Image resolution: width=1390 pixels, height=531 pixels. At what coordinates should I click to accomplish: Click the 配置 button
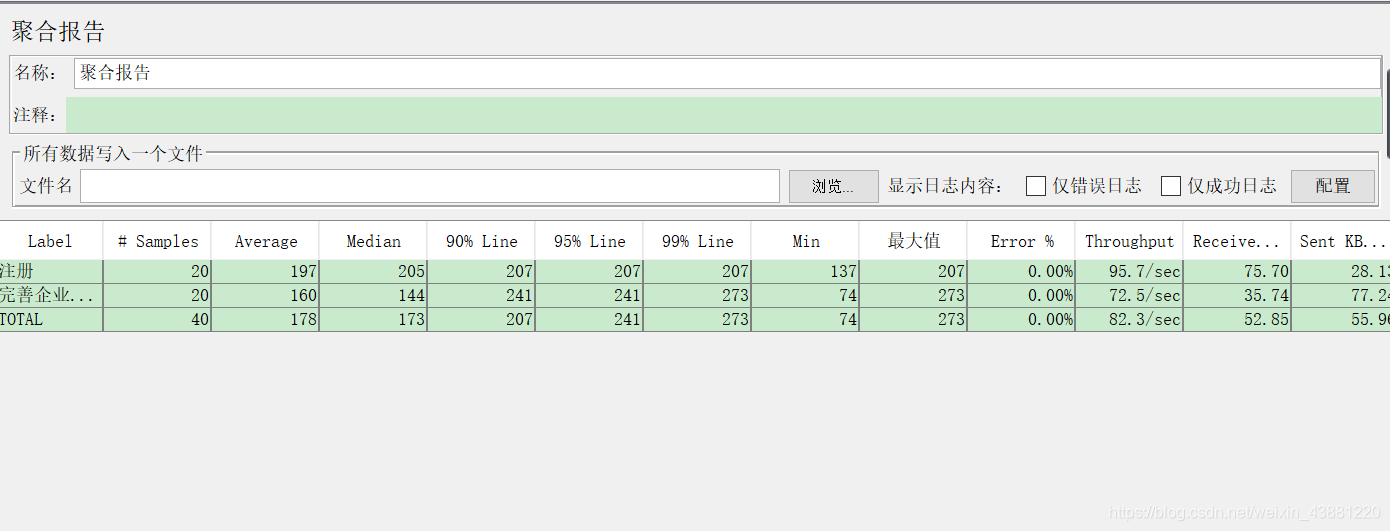tap(1333, 186)
